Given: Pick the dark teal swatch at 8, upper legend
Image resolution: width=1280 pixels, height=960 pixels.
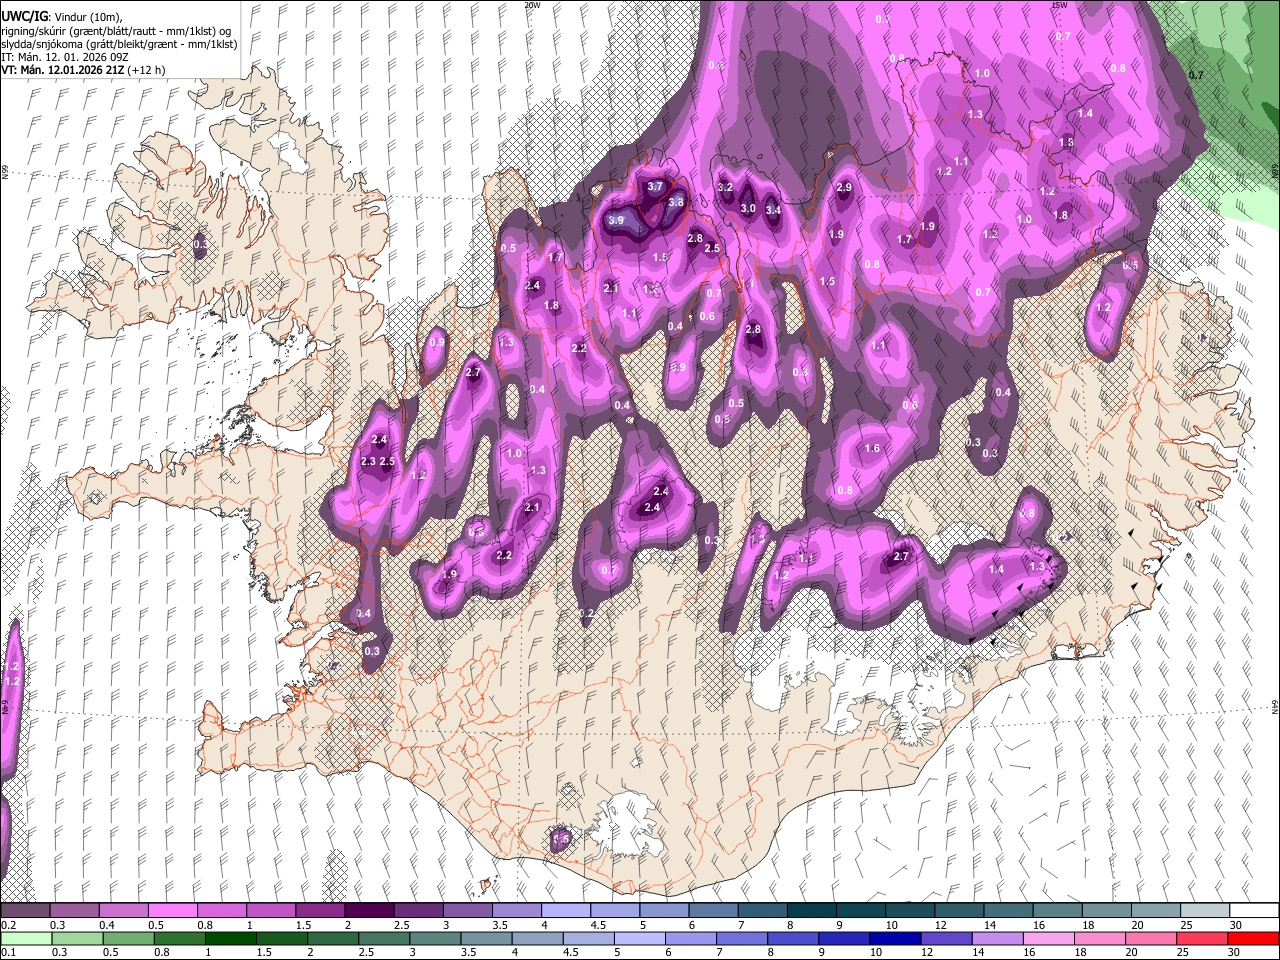Looking at the screenshot, I should pyautogui.click(x=812, y=911).
